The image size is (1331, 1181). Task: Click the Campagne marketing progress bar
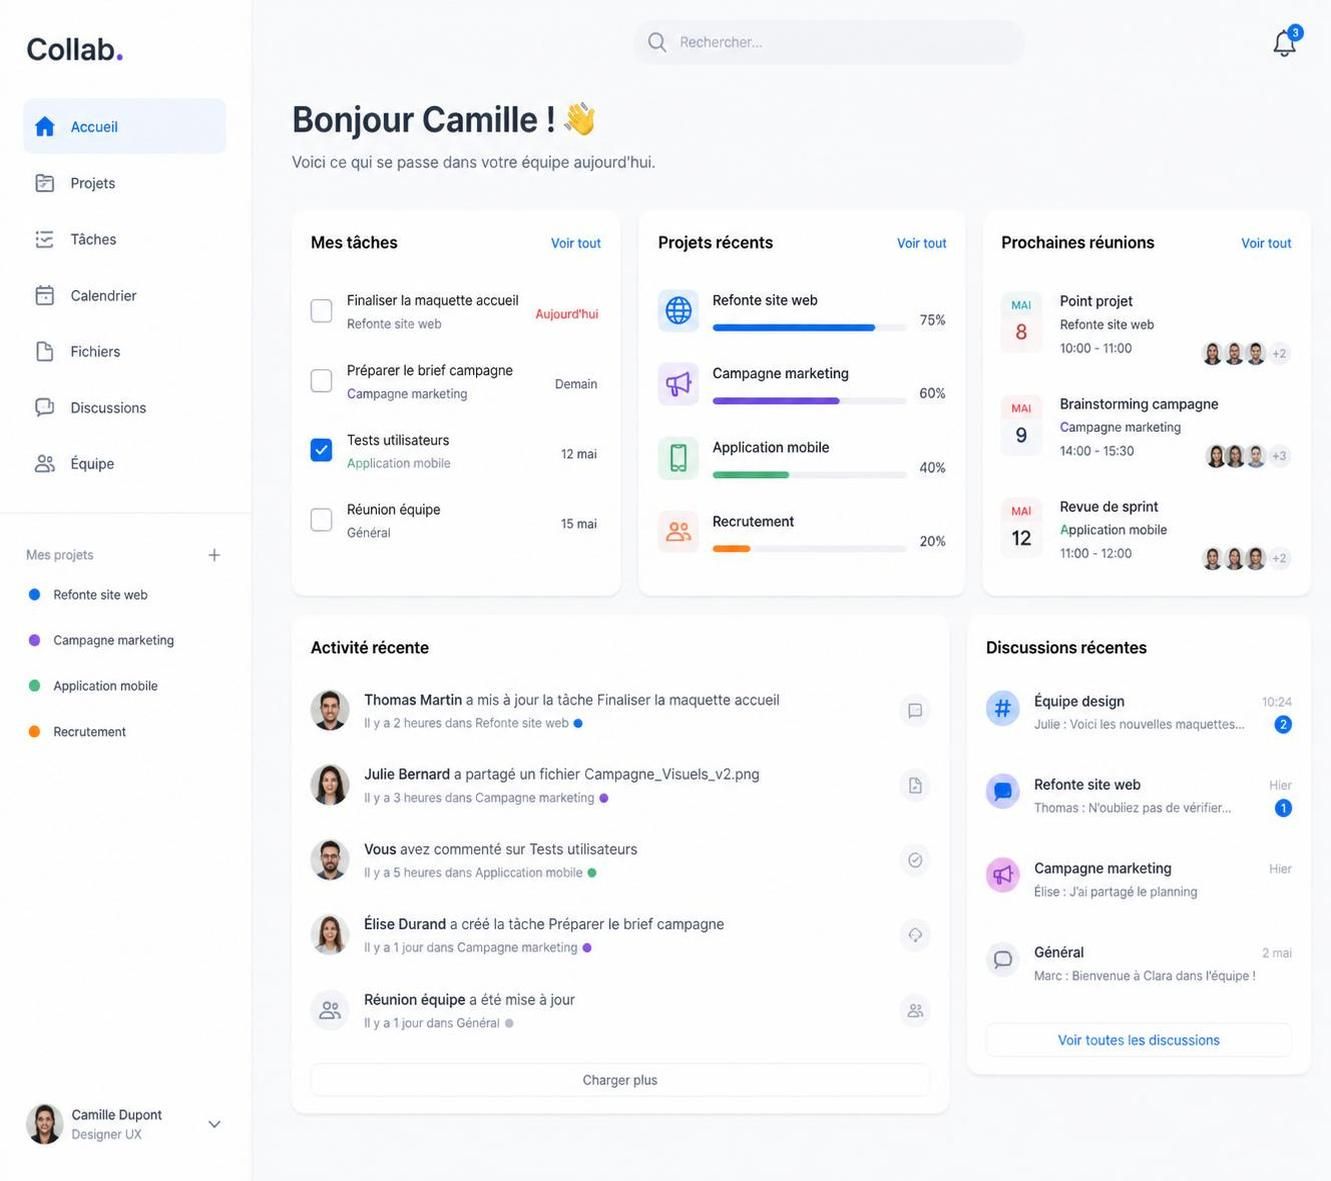click(x=809, y=401)
